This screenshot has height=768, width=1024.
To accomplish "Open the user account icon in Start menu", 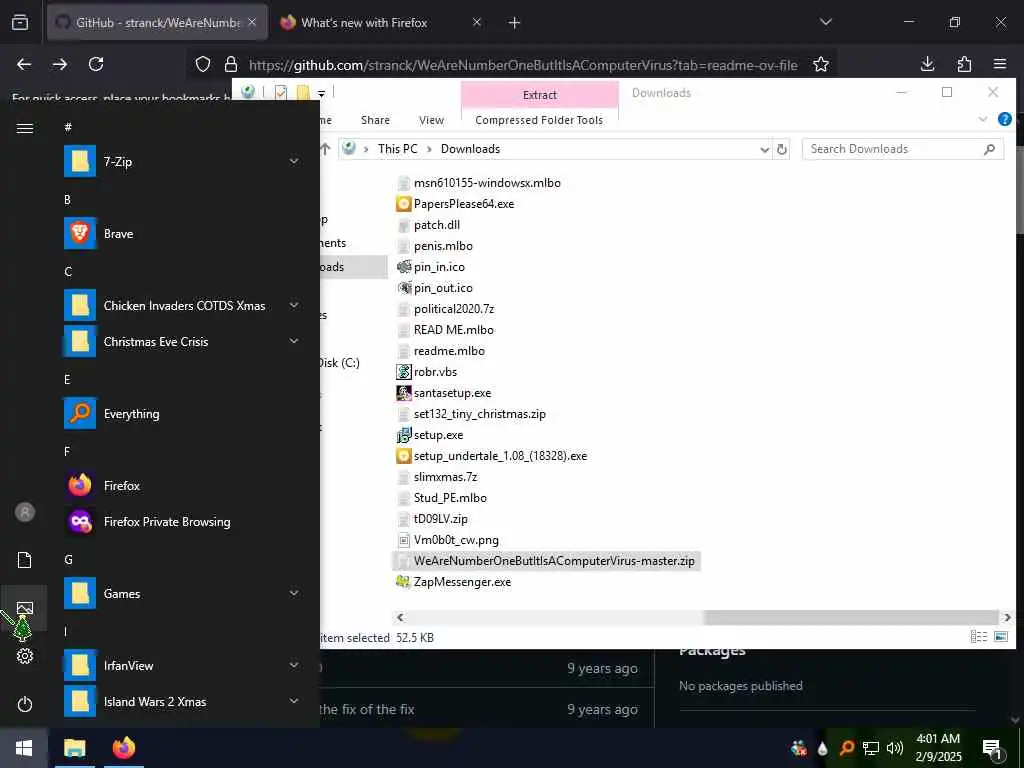I will click(x=25, y=512).
